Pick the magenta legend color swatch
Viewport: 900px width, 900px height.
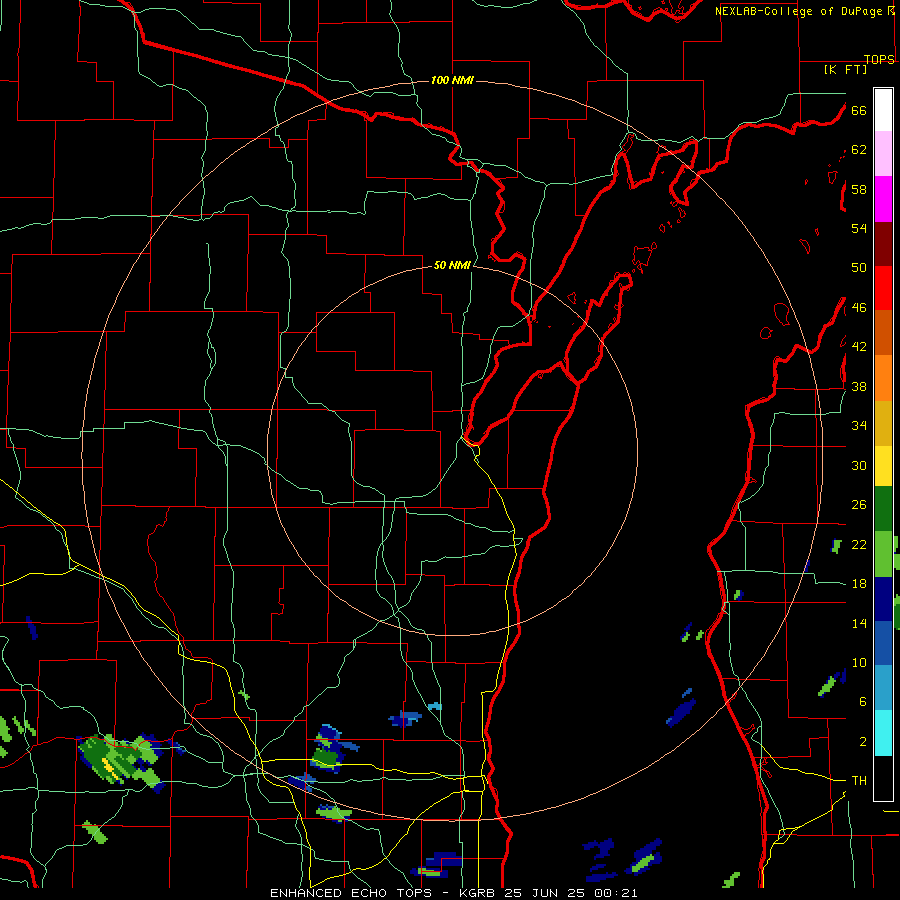(x=883, y=199)
